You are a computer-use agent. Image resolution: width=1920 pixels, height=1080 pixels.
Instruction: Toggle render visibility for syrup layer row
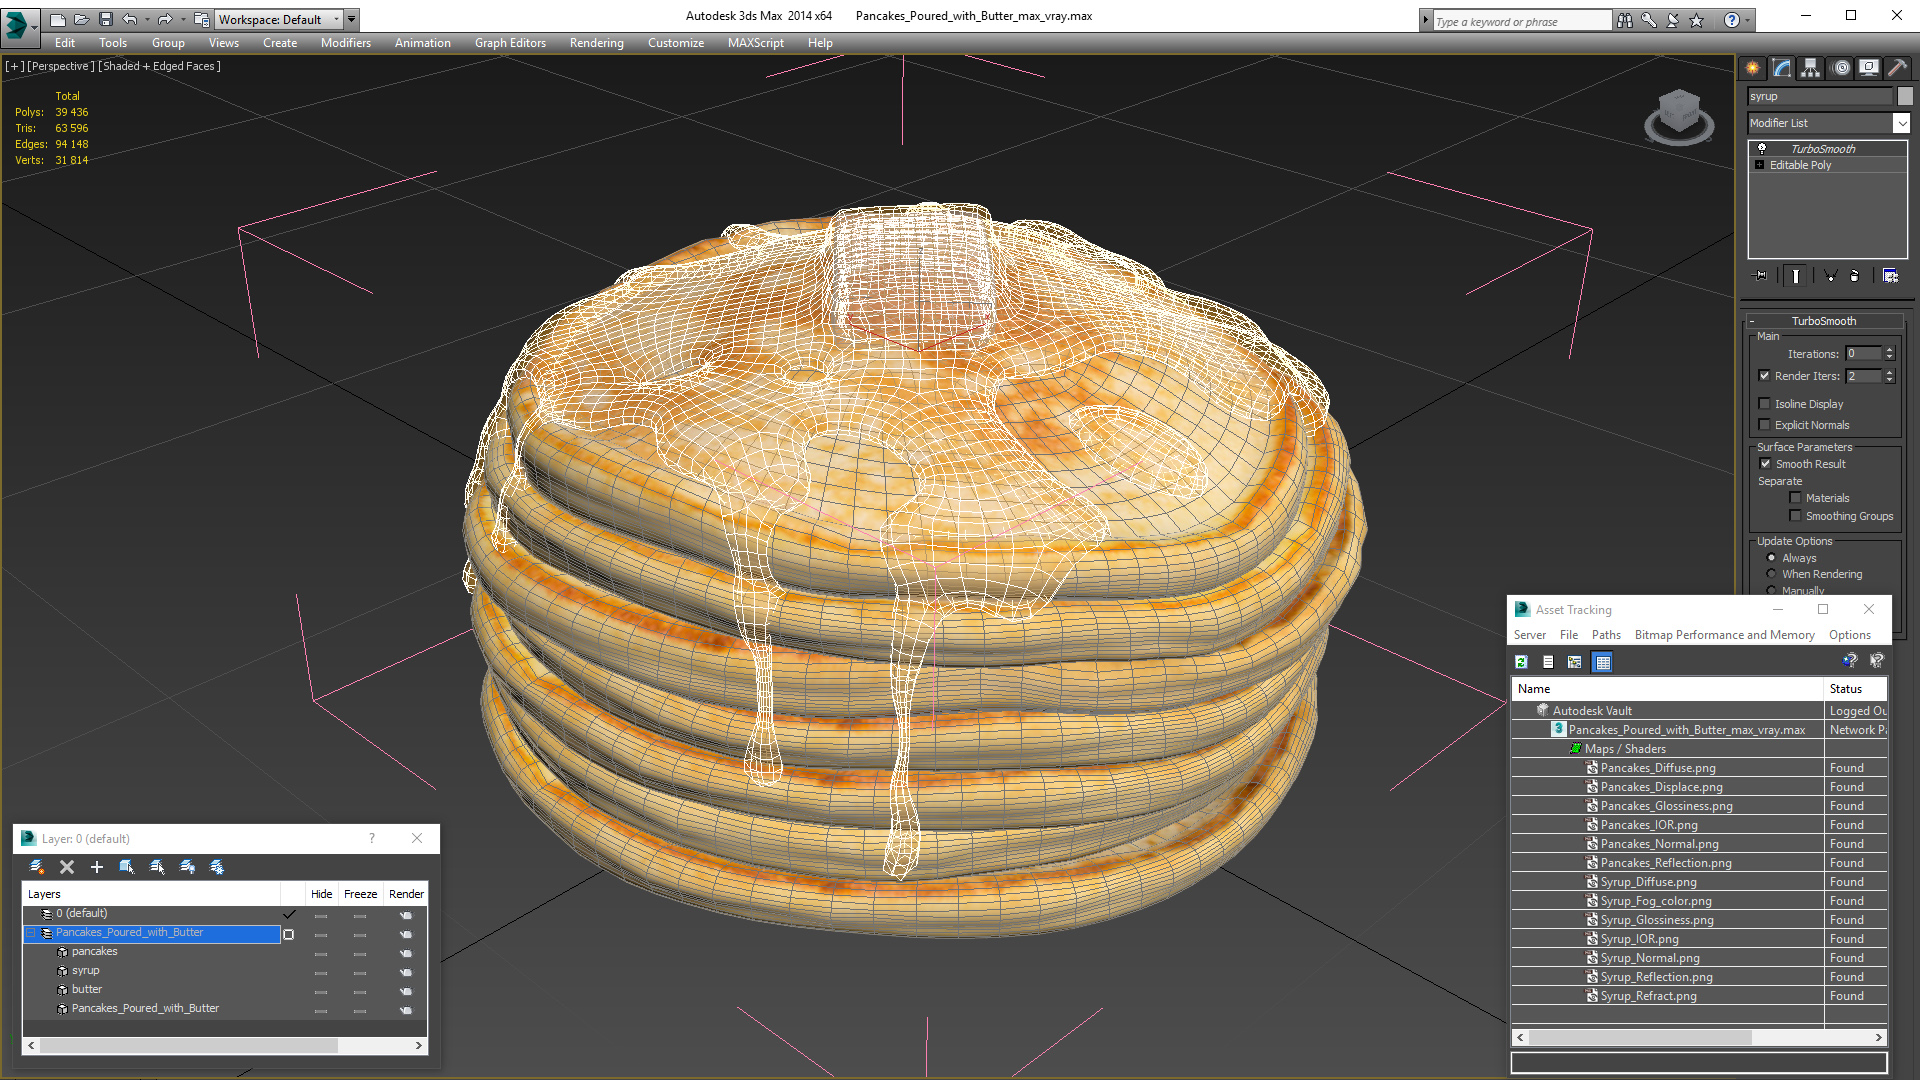click(406, 972)
